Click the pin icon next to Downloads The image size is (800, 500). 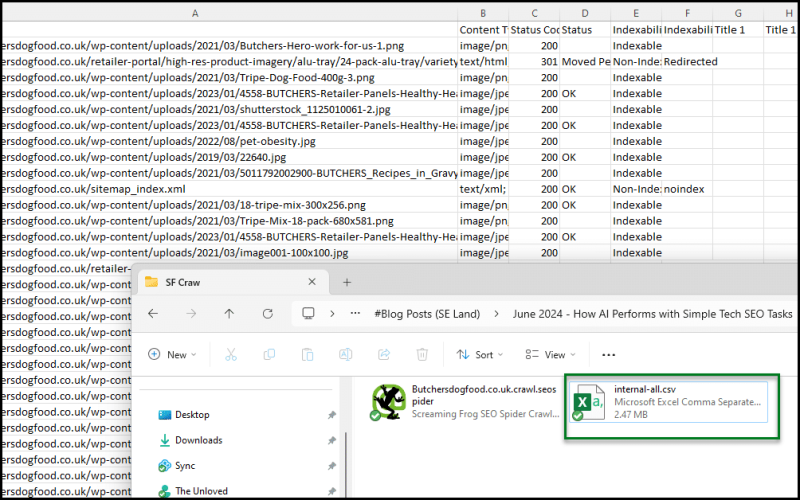(x=332, y=440)
